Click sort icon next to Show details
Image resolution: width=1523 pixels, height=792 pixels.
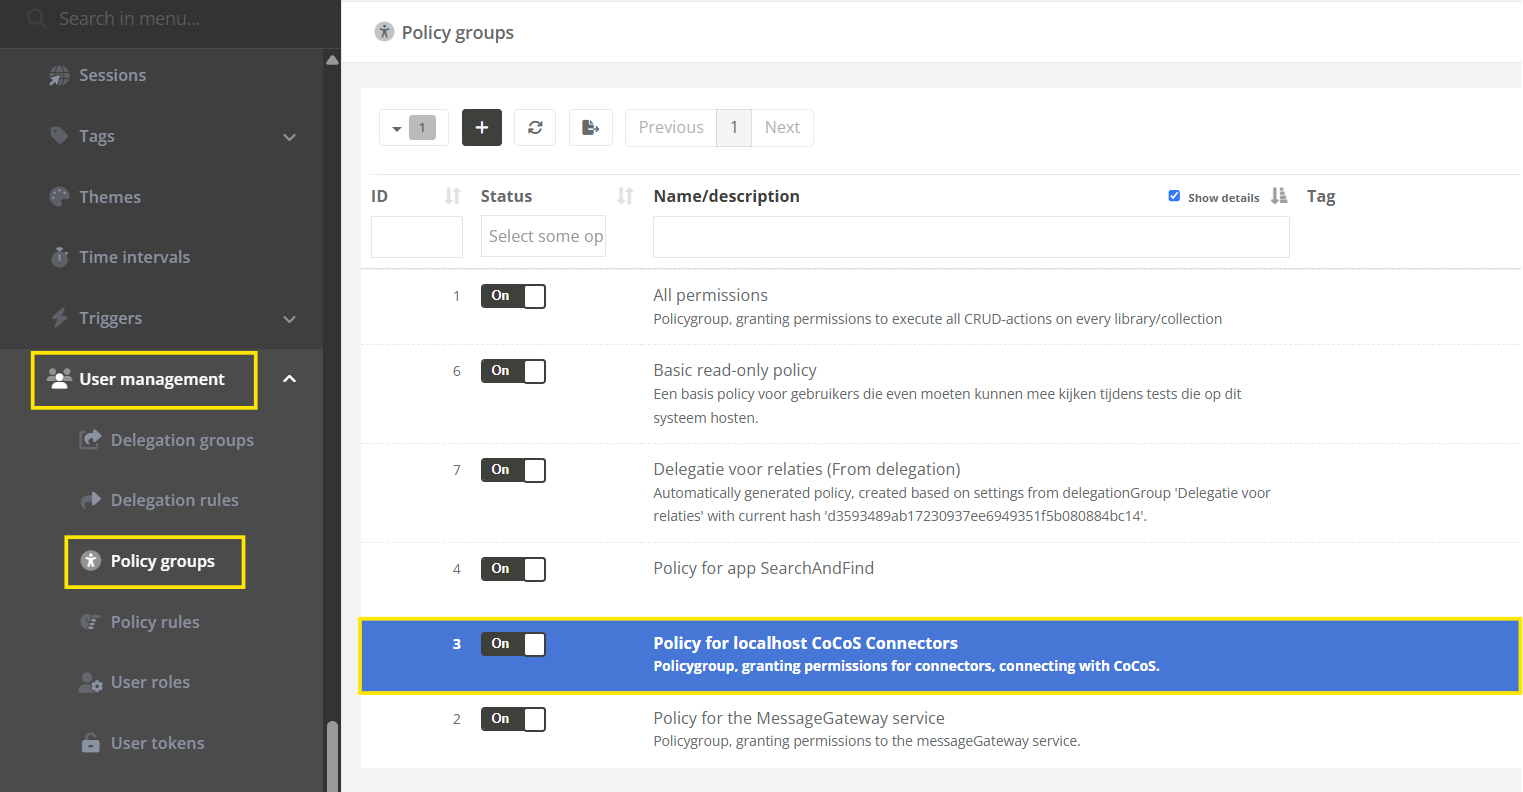[x=1279, y=196]
